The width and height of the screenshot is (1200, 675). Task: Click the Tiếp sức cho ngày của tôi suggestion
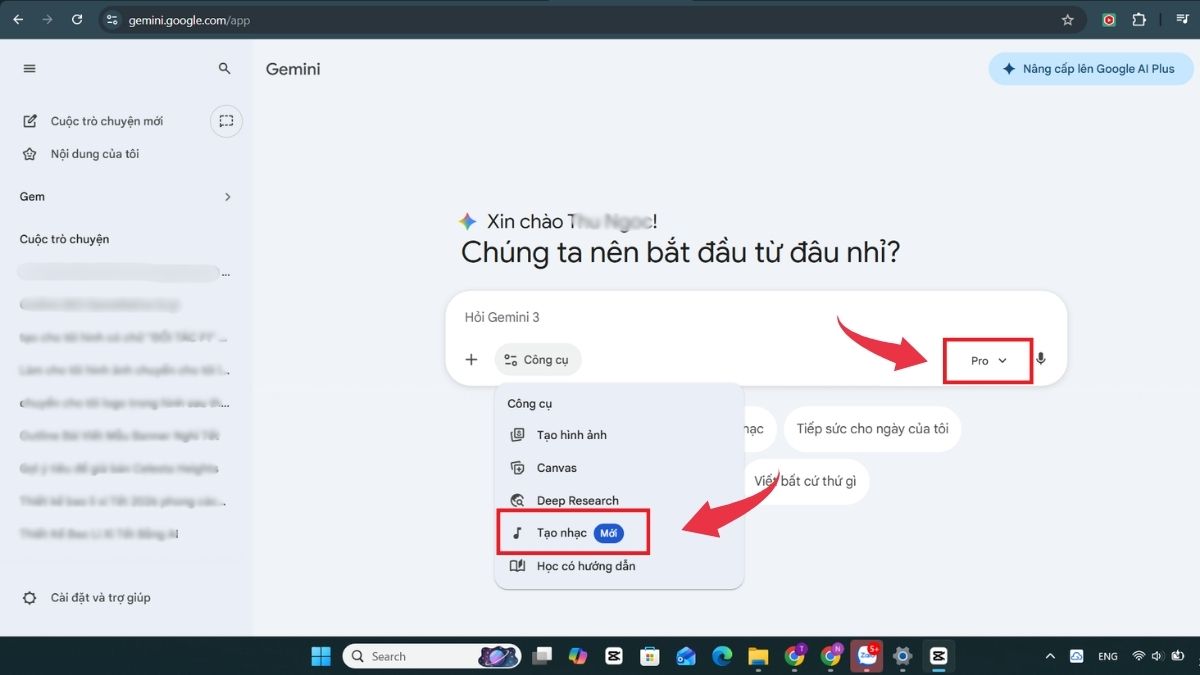pos(872,428)
